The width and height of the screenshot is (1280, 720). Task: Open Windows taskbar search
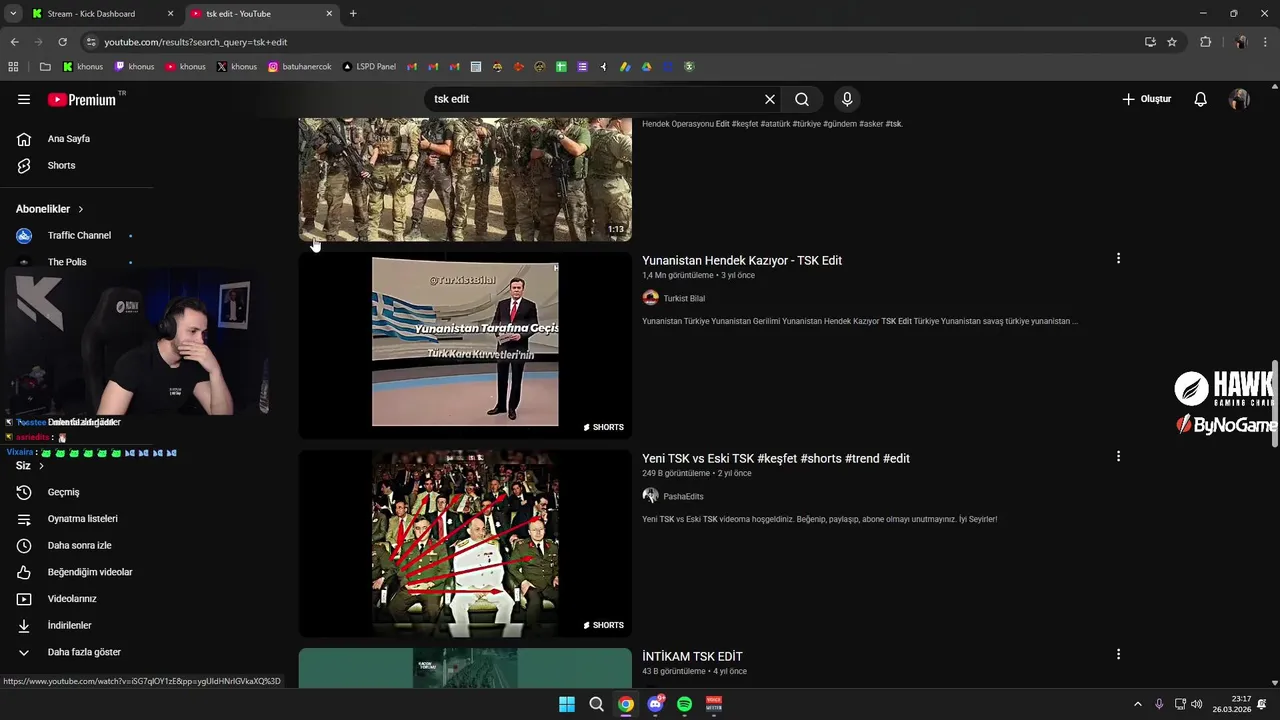click(x=596, y=704)
